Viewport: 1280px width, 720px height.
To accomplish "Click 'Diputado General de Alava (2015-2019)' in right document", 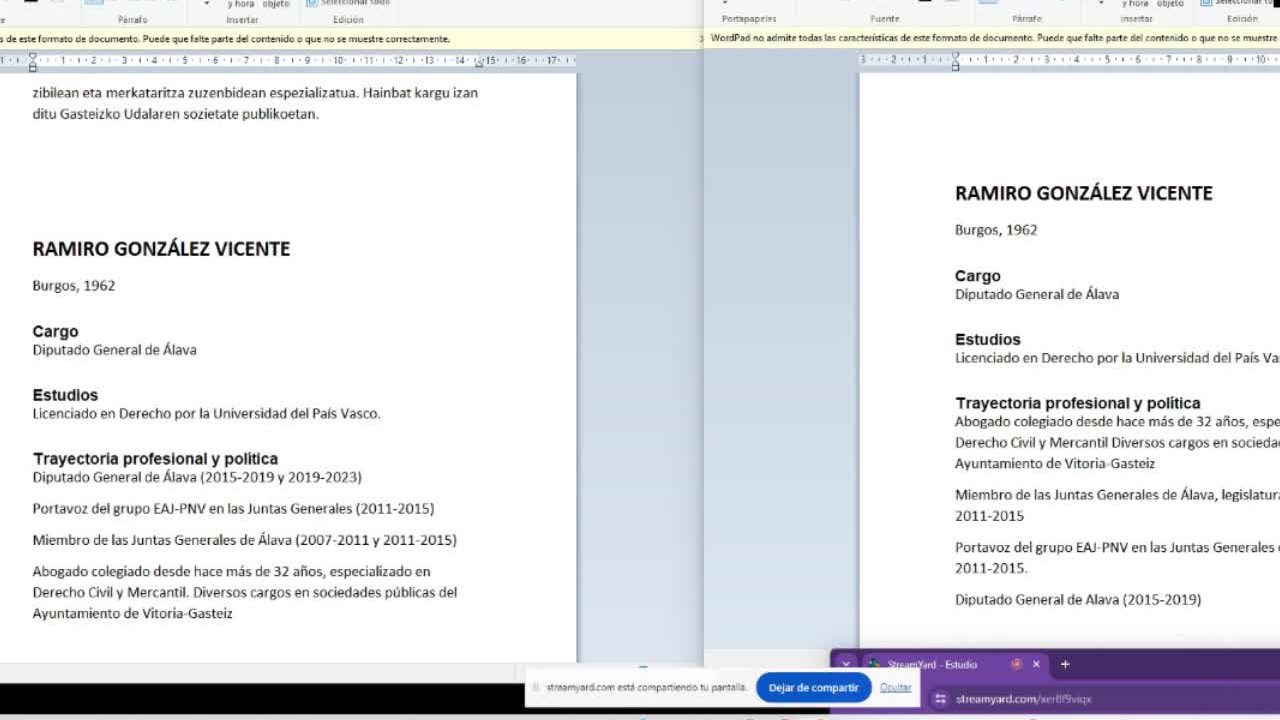I will (1078, 600).
